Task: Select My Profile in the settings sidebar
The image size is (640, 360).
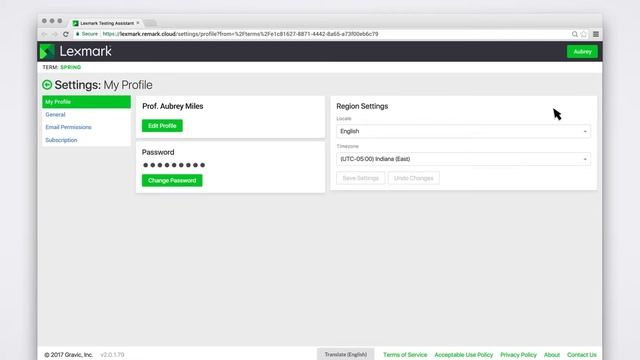Action: point(86,102)
